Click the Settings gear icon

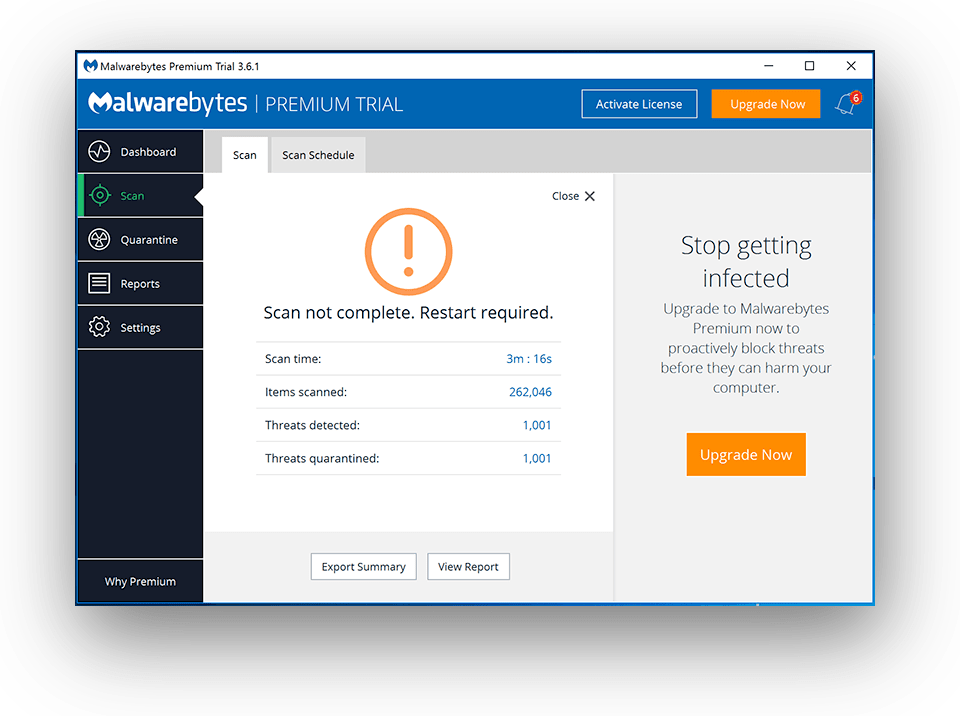pyautogui.click(x=99, y=328)
